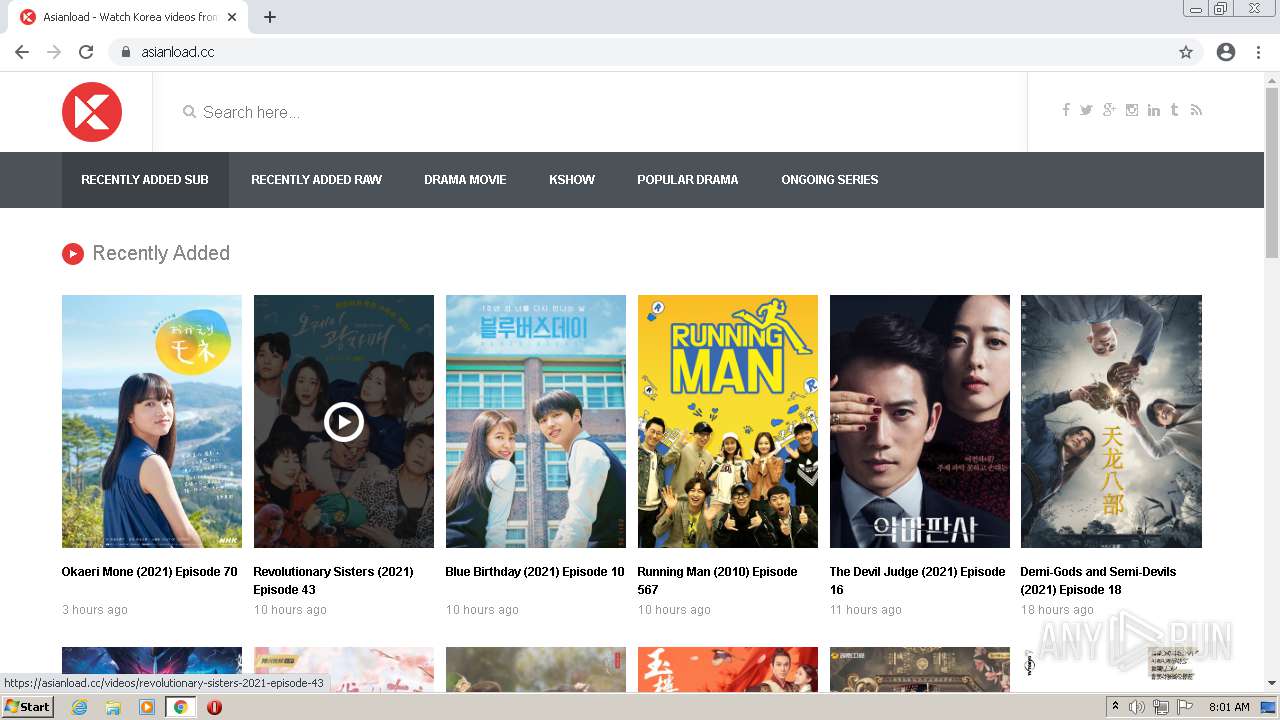
Task: Open the Windows Start menu
Action: tap(27, 707)
